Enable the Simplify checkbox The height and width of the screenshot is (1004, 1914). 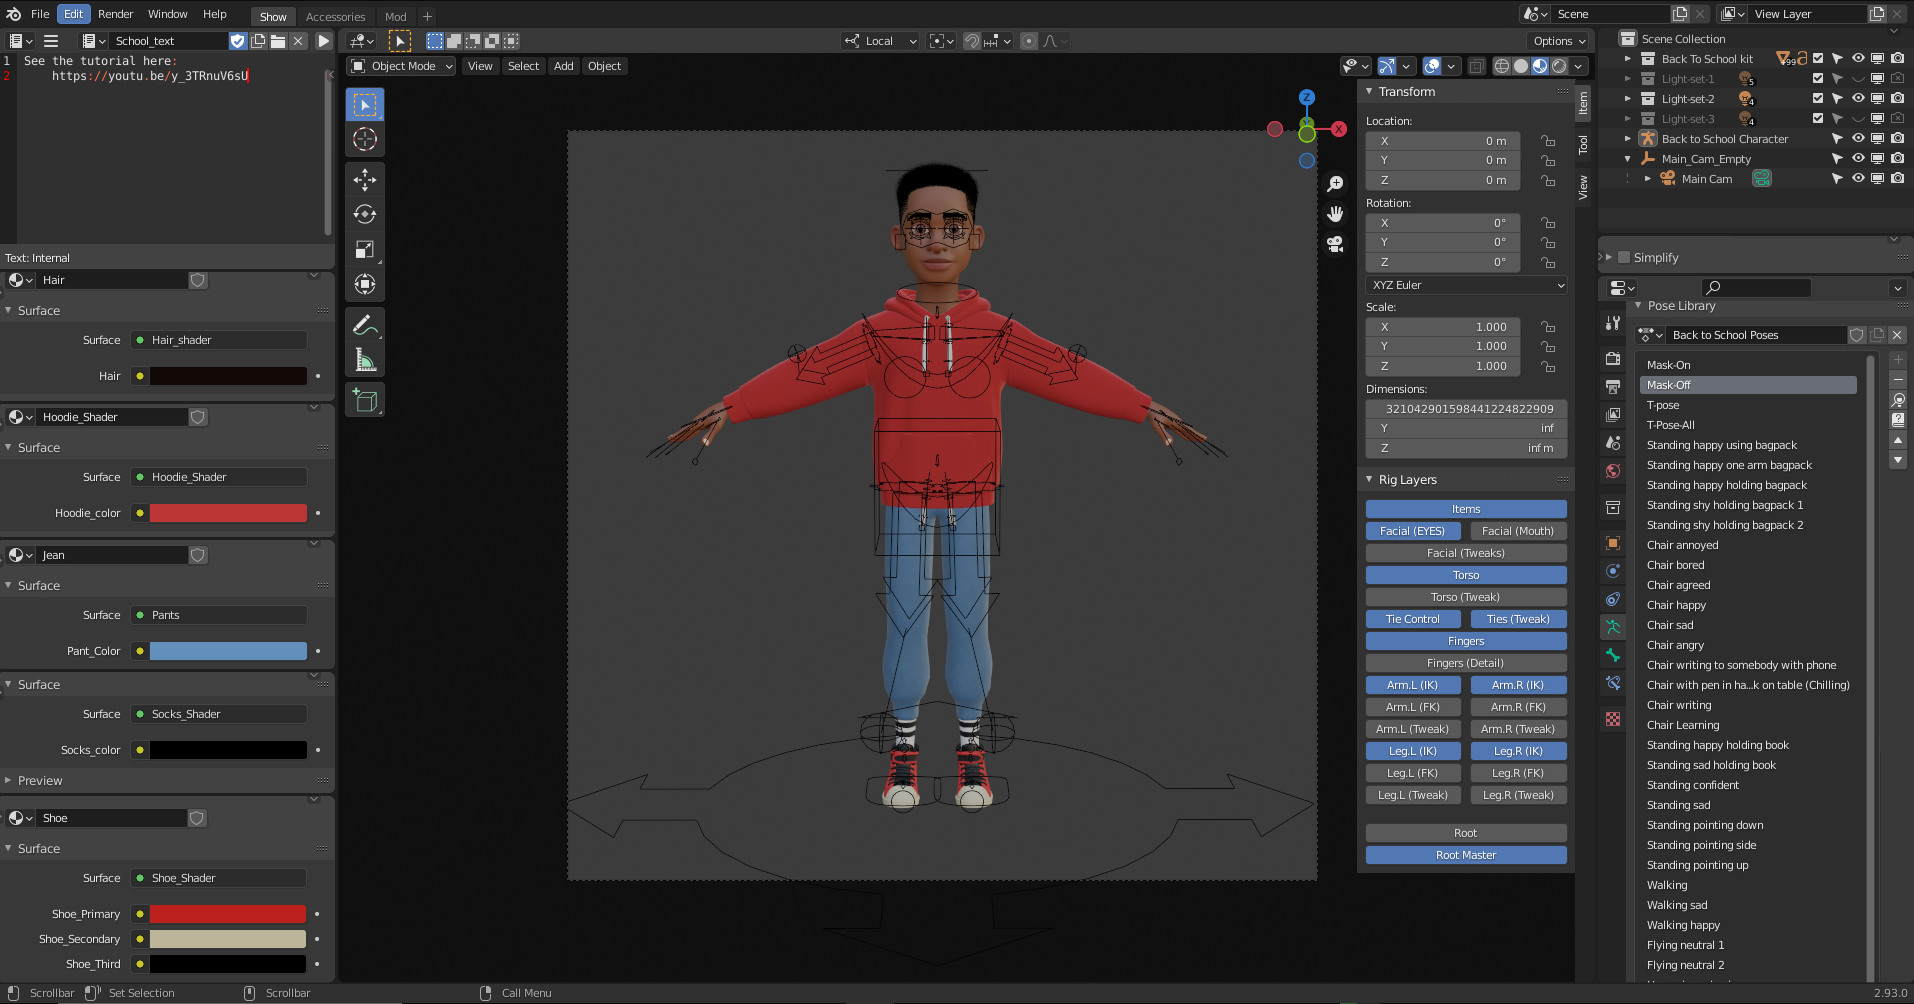1624,258
